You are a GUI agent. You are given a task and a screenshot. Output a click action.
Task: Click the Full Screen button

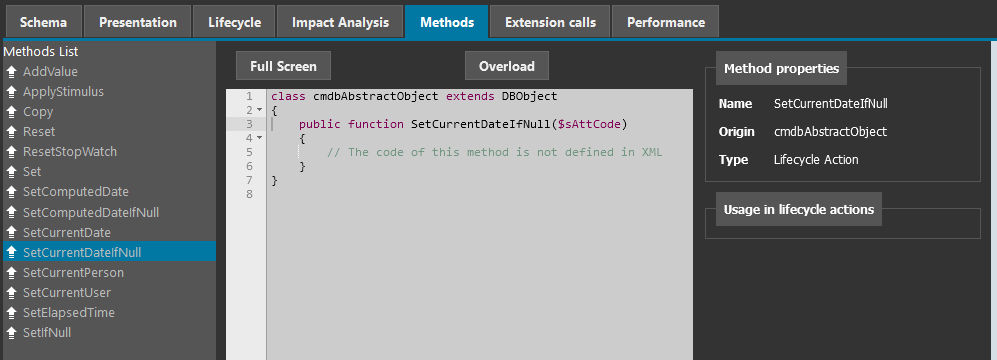coord(283,66)
